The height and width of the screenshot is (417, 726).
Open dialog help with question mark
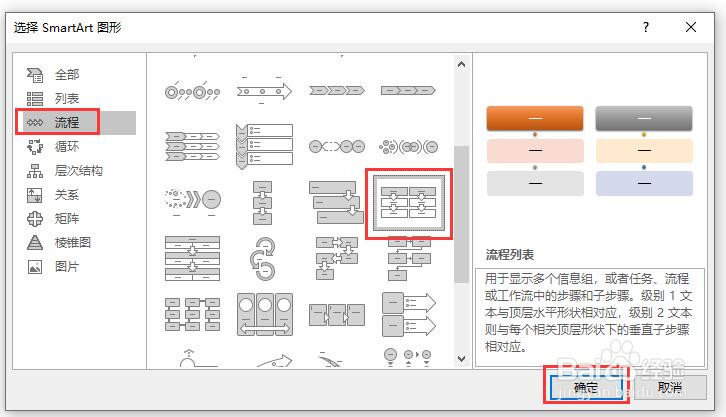pyautogui.click(x=646, y=27)
